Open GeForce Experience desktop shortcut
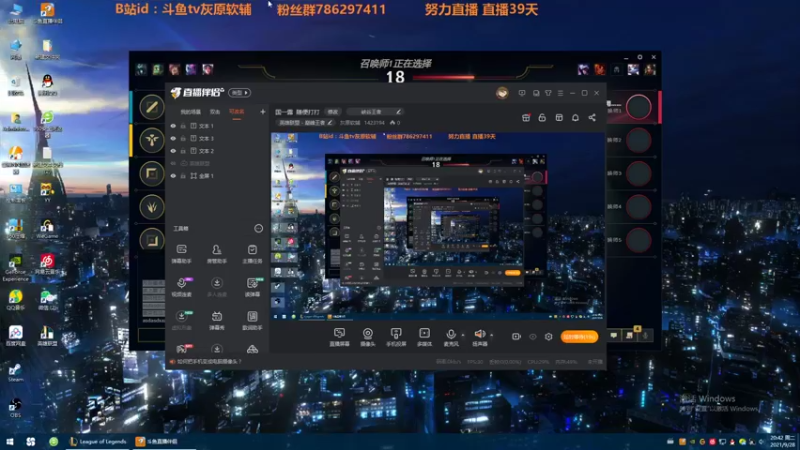Image resolution: width=800 pixels, height=450 pixels. 15,268
